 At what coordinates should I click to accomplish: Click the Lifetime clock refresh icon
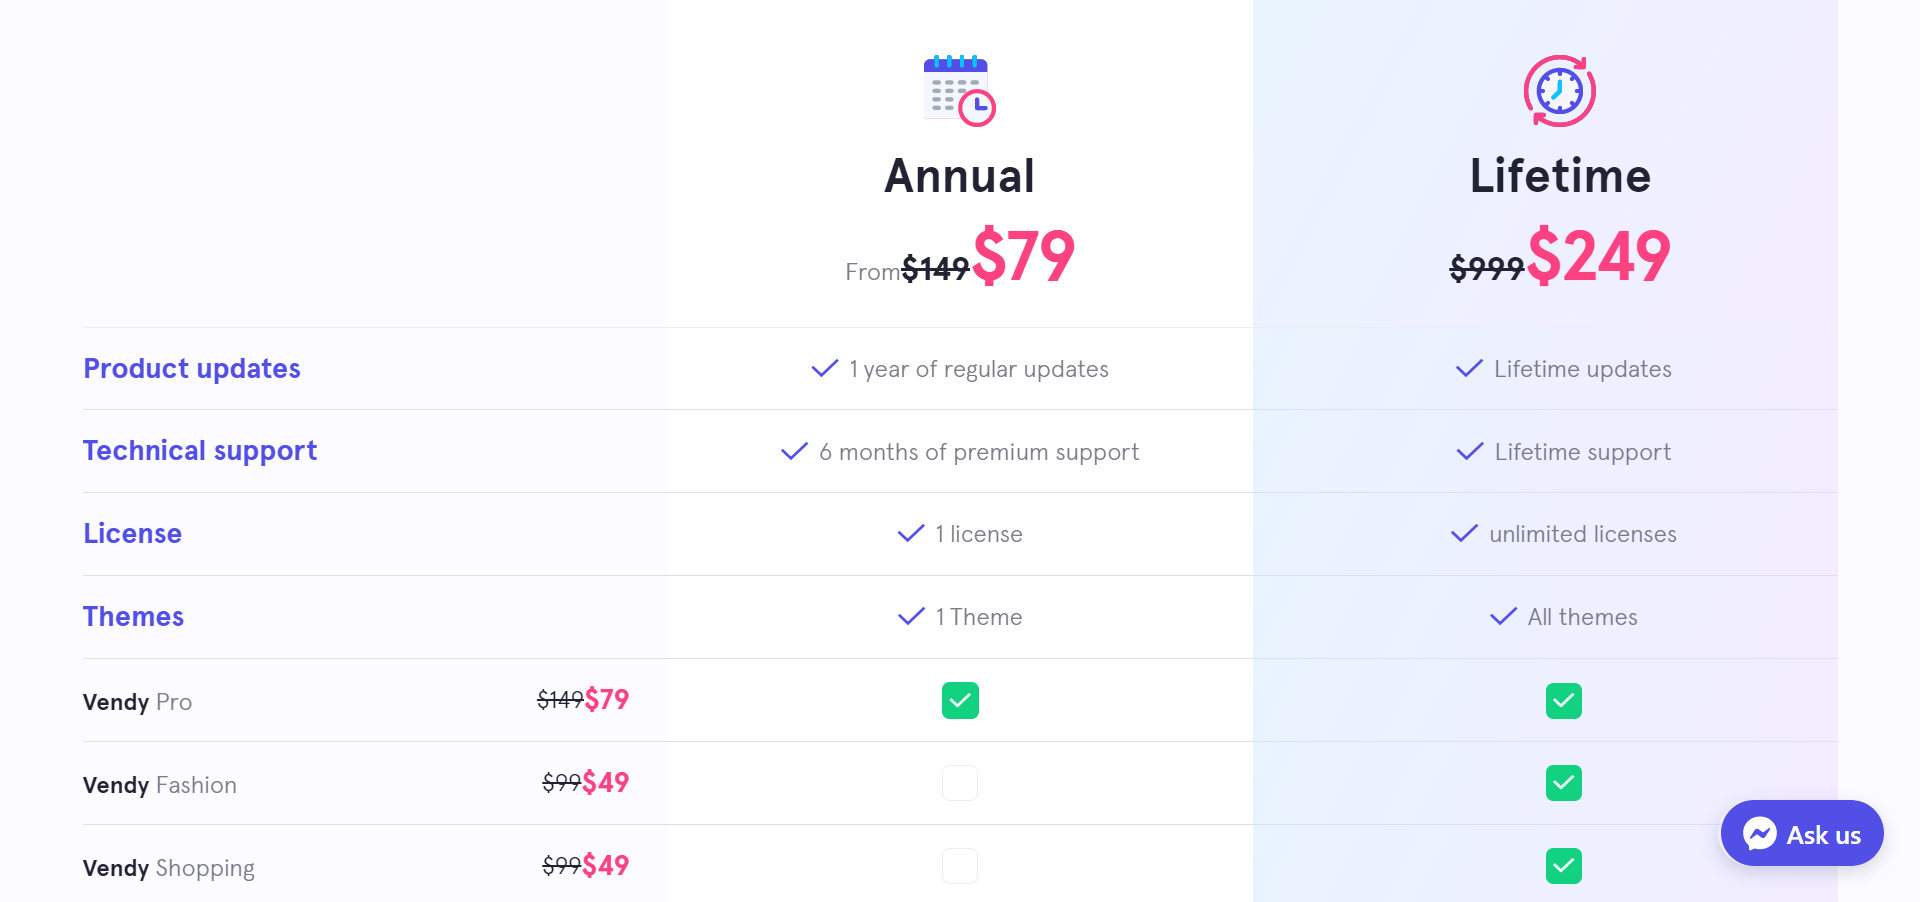[x=1557, y=90]
